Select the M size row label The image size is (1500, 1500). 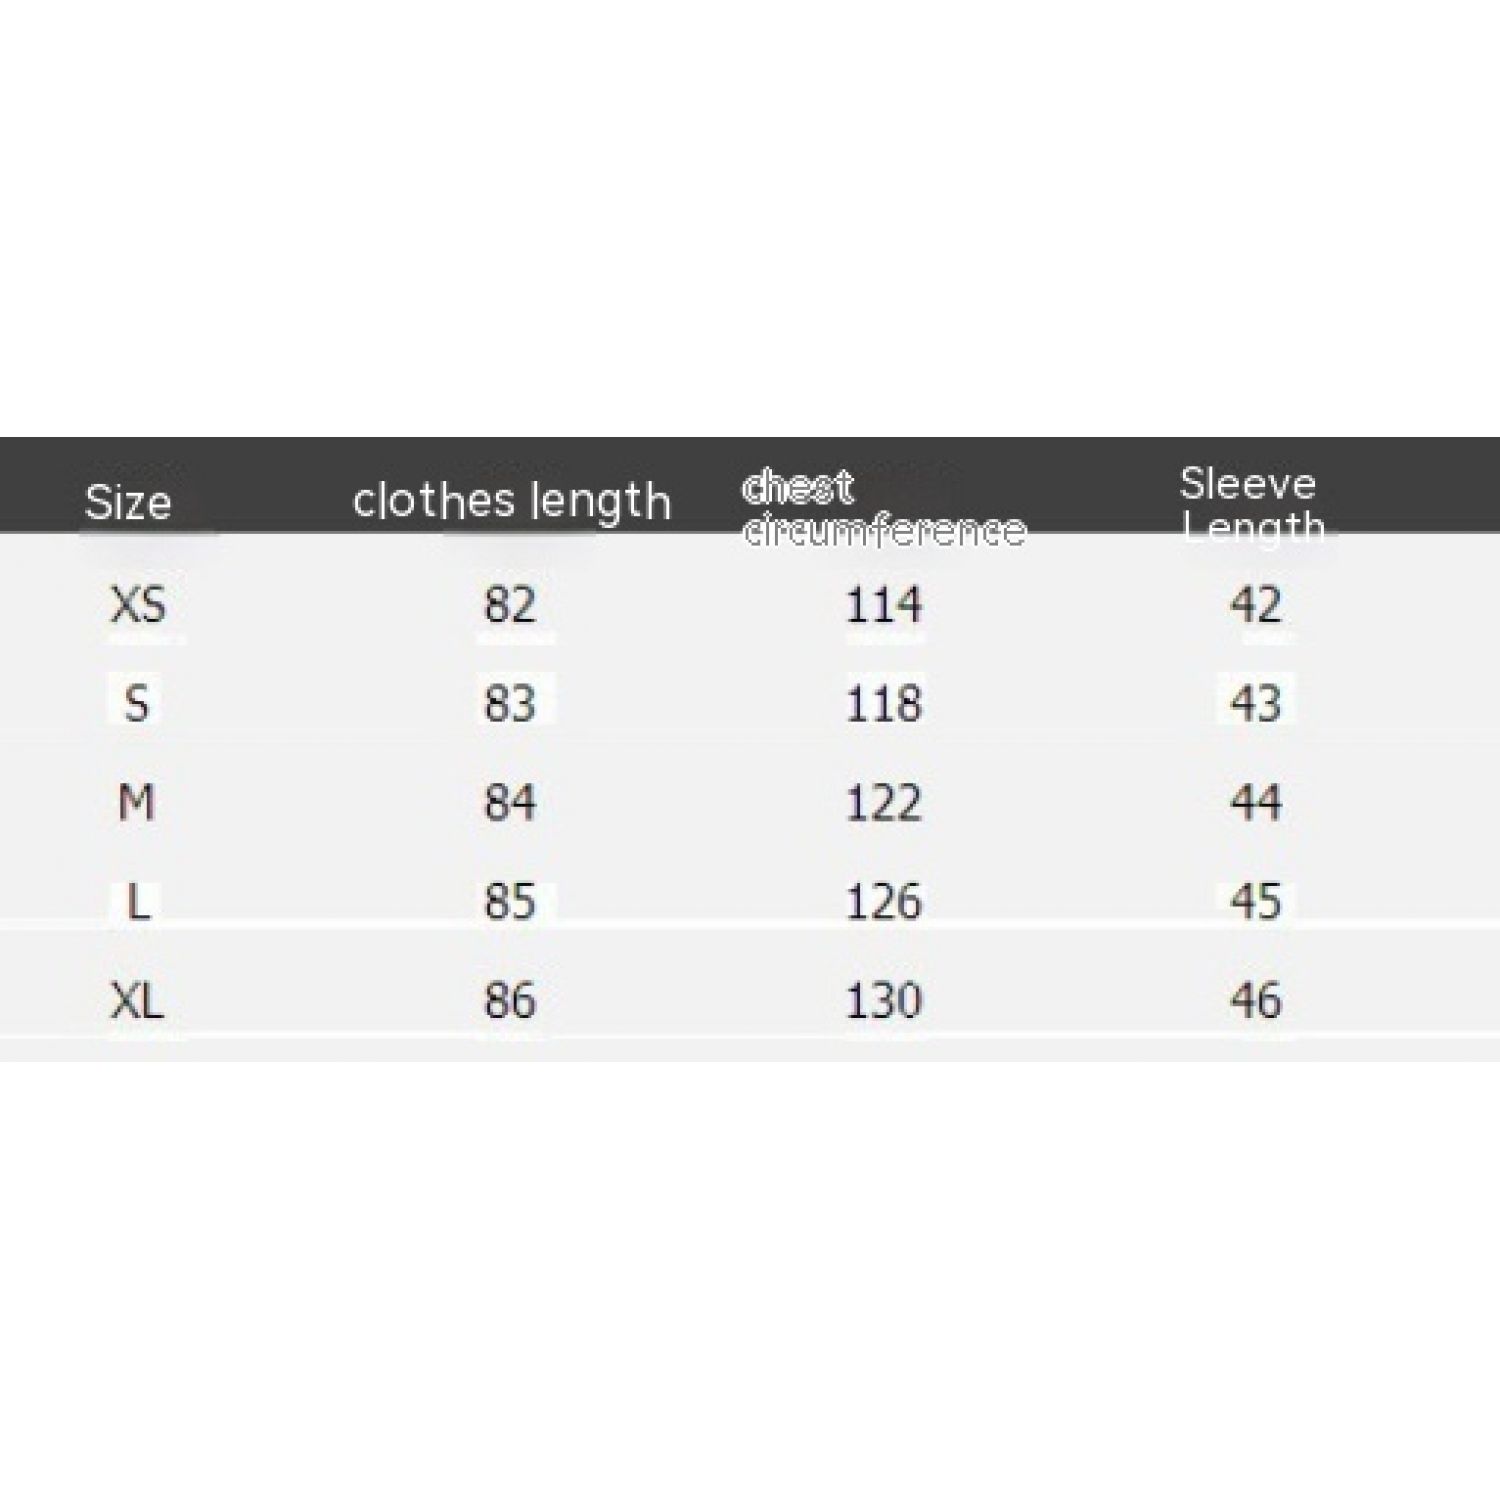tap(137, 802)
